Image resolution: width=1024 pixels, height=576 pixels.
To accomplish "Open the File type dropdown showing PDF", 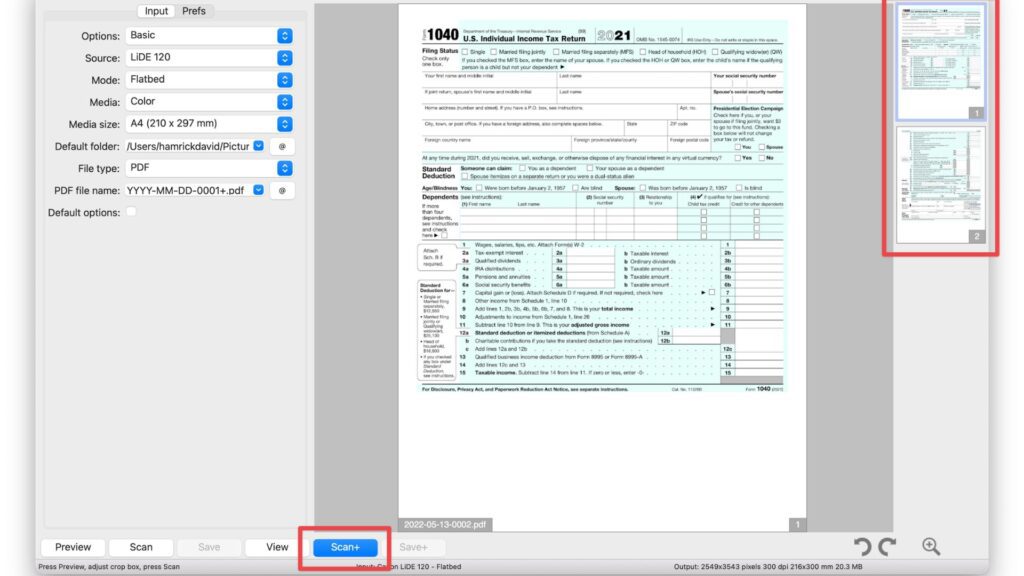I will 209,168.
